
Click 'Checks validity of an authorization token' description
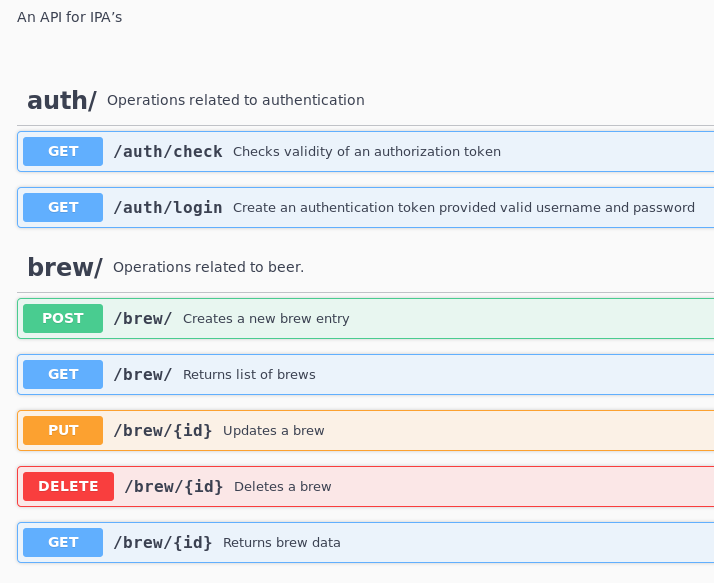point(366,152)
